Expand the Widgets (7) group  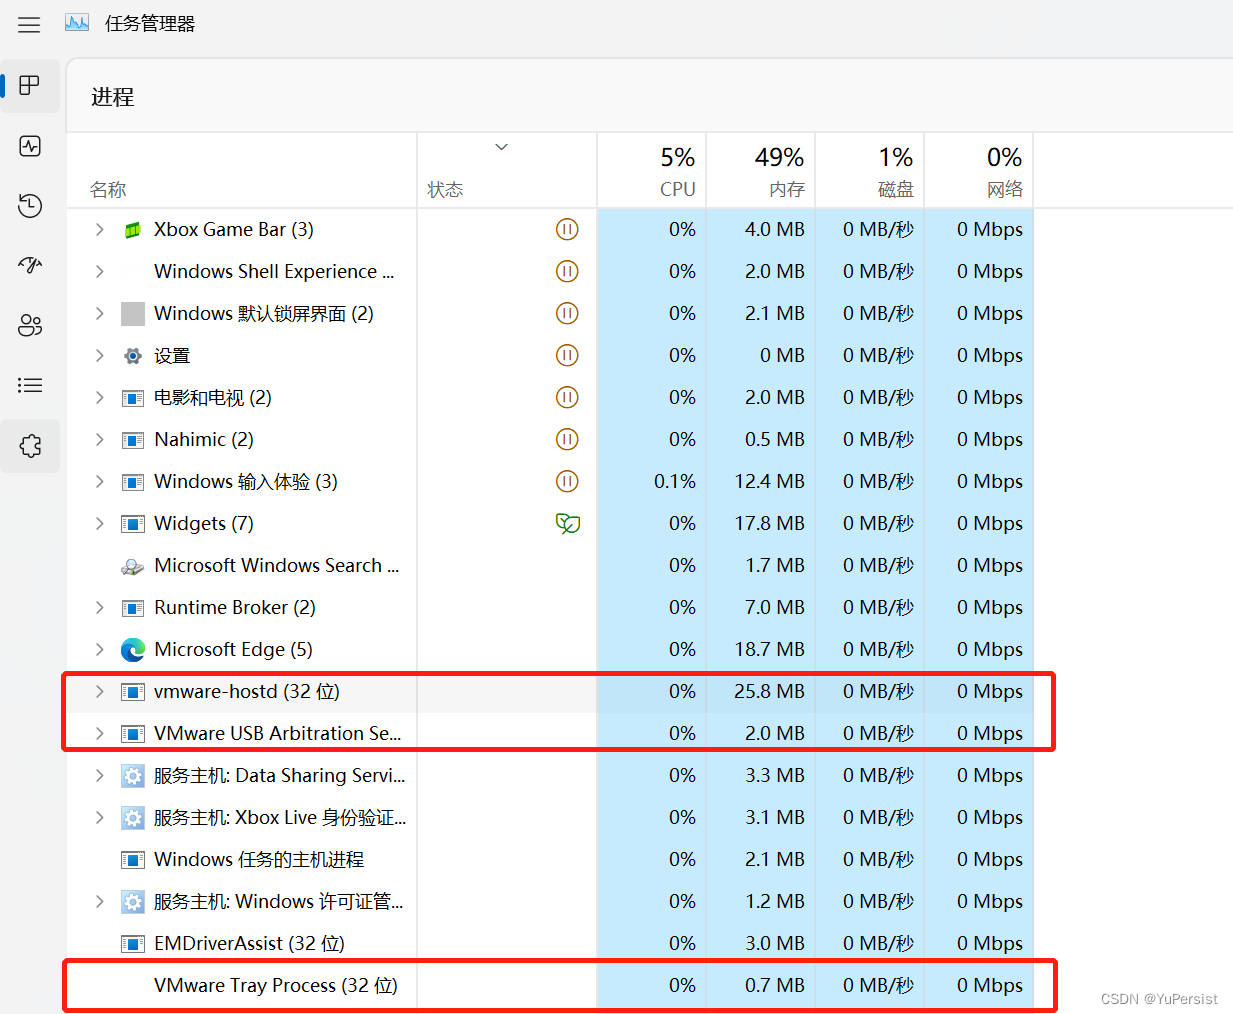[x=99, y=523]
